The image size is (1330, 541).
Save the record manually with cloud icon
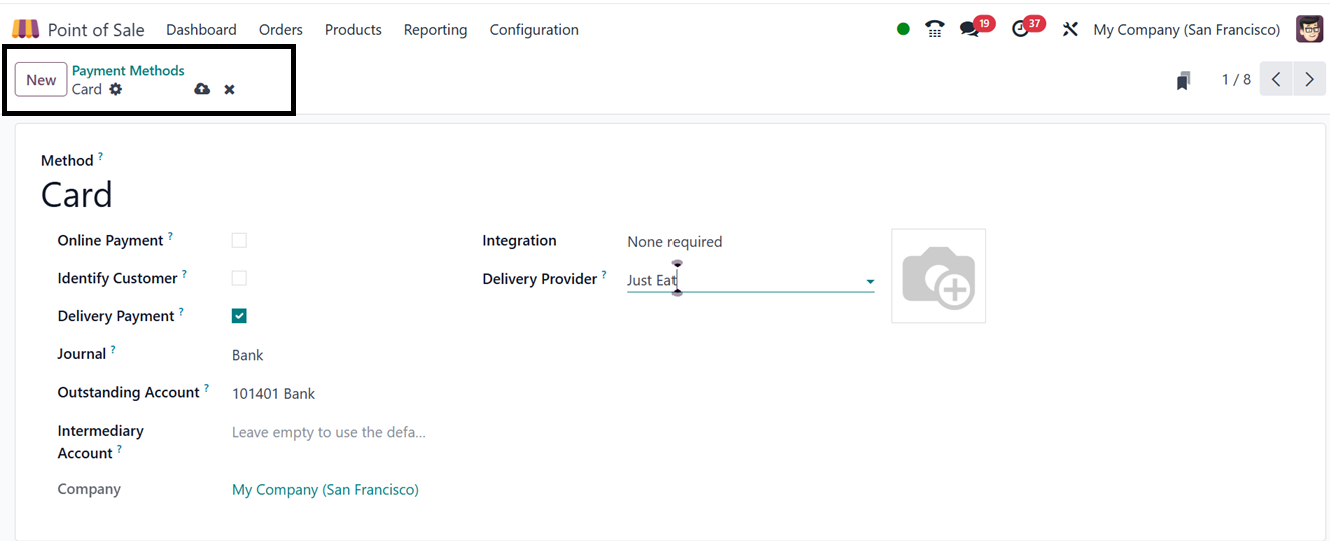pos(202,89)
